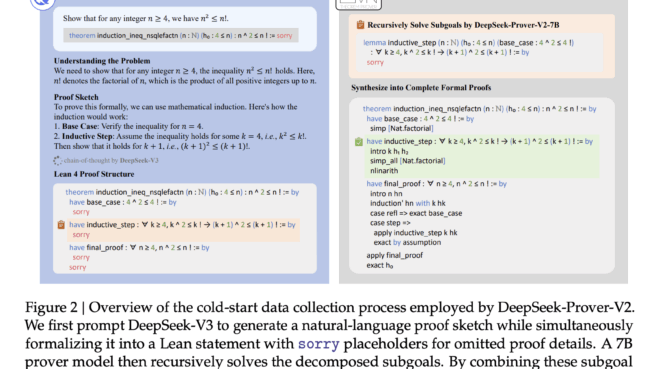This screenshot has width=656, height=369.
Task: Click the Figure 2 caption label
Action: coord(51,308)
